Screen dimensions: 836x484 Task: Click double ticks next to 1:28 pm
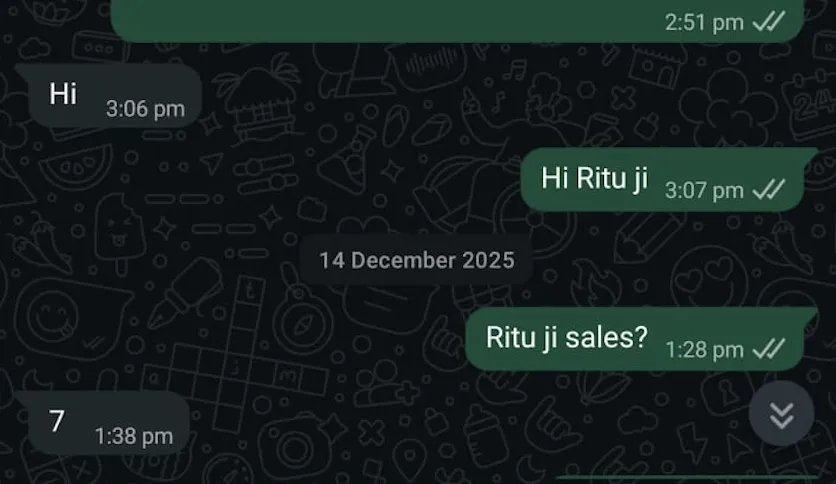tap(769, 349)
